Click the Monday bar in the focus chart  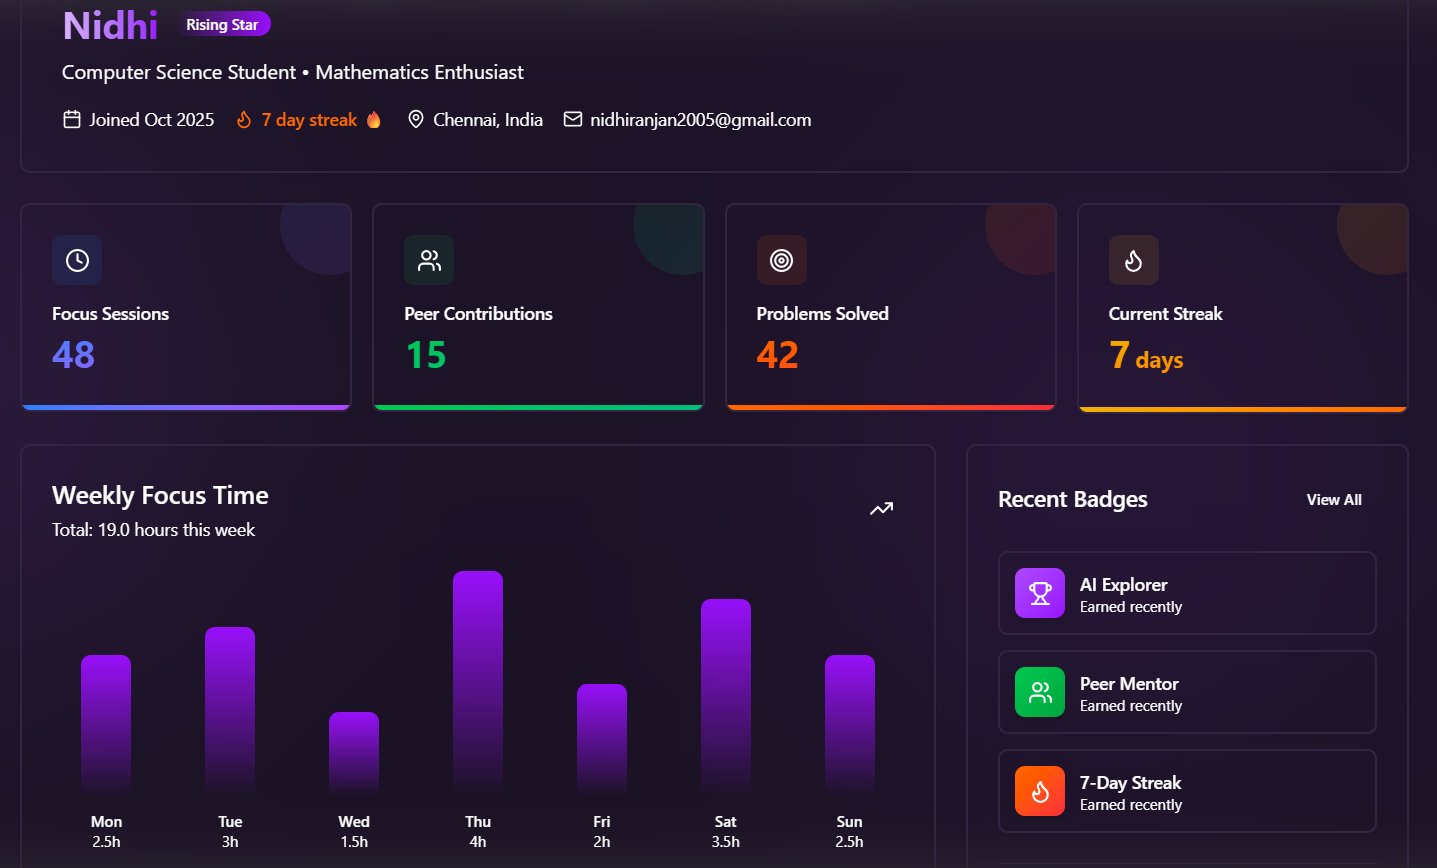pos(106,725)
